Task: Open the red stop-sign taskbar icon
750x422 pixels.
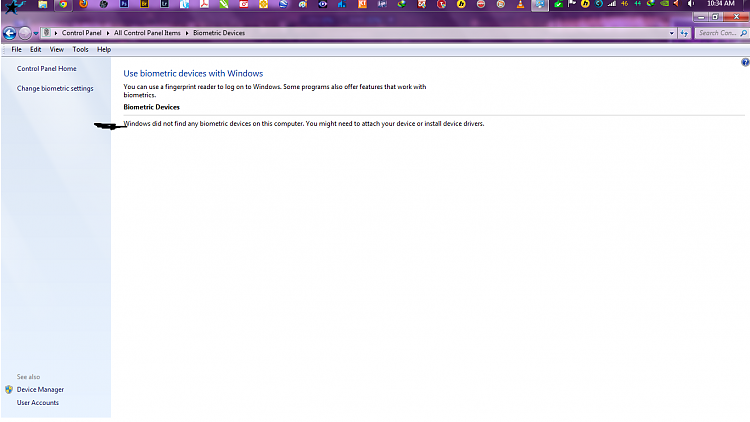Action: pyautogui.click(x=481, y=4)
